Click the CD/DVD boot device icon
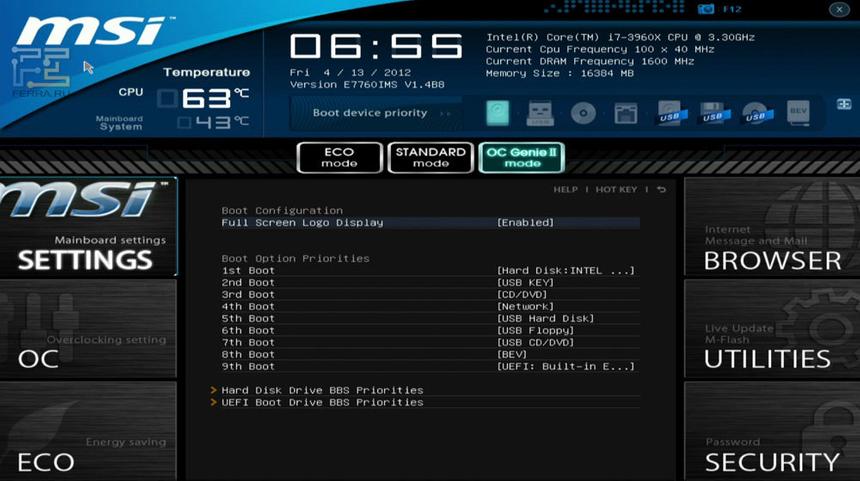Screen dimensions: 860x481 tap(583, 114)
